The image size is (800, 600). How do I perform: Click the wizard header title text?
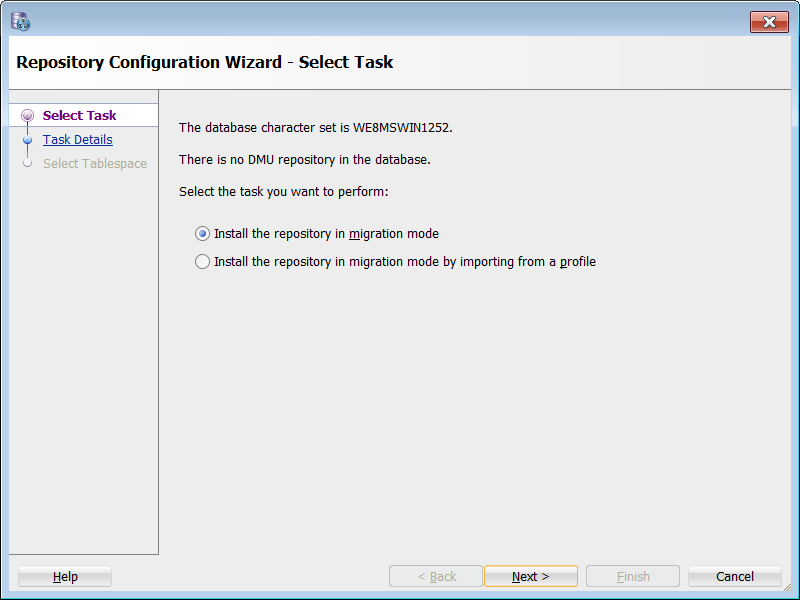pos(205,62)
